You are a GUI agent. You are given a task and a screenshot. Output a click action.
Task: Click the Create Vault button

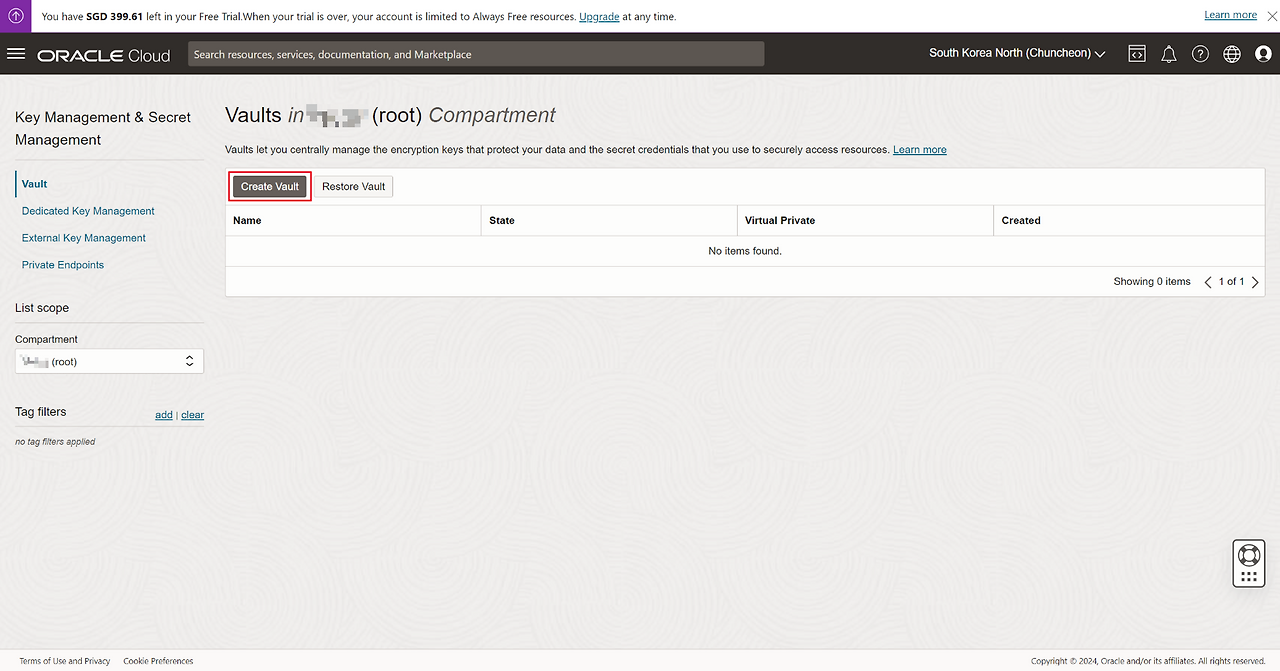[x=270, y=186]
